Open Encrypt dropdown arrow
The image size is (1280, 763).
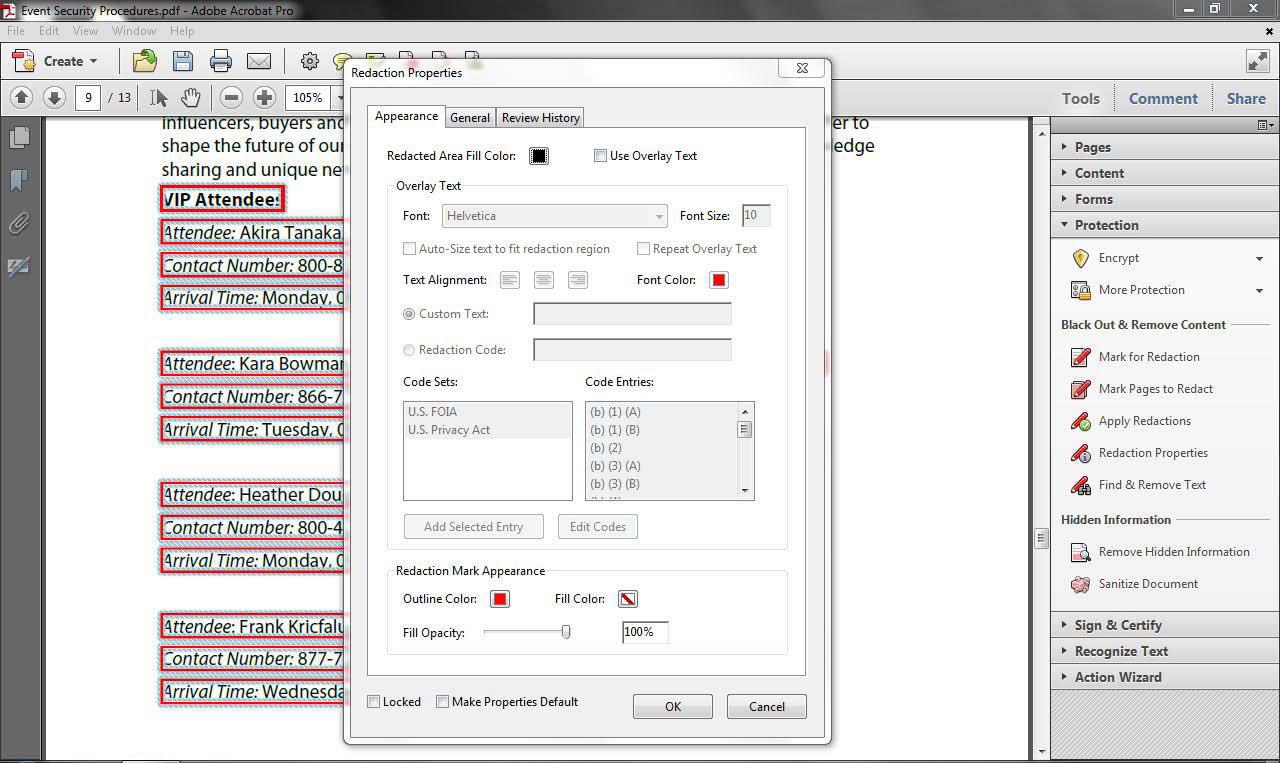[x=1259, y=259]
